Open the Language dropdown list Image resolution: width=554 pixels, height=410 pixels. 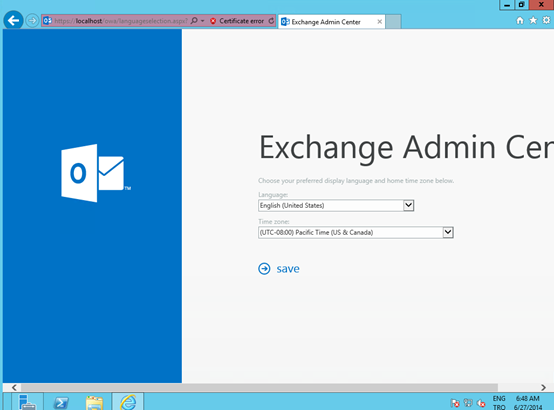[x=336, y=205]
